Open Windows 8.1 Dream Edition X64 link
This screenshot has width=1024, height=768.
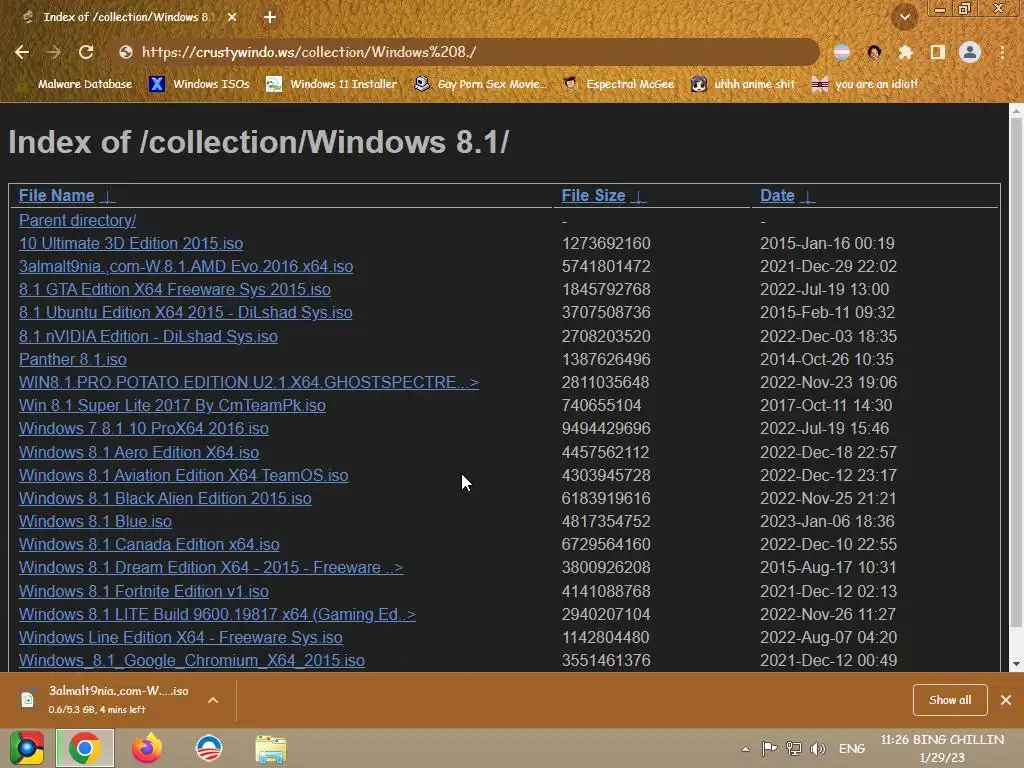pos(211,568)
